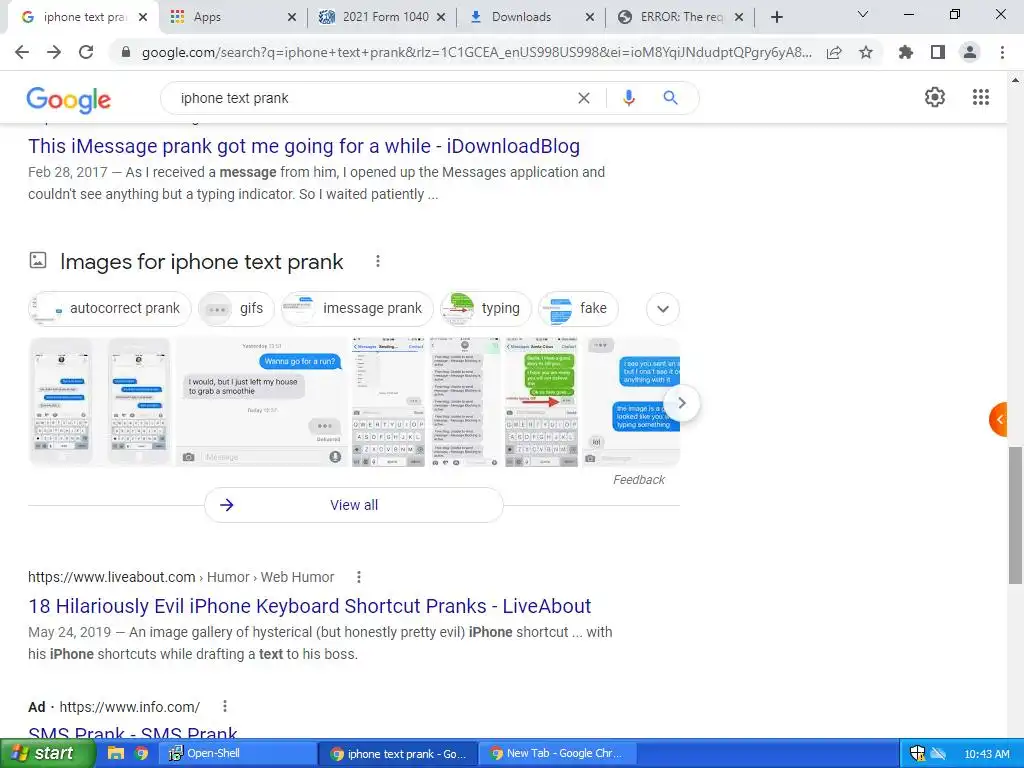Close the Apps tab

(292, 17)
